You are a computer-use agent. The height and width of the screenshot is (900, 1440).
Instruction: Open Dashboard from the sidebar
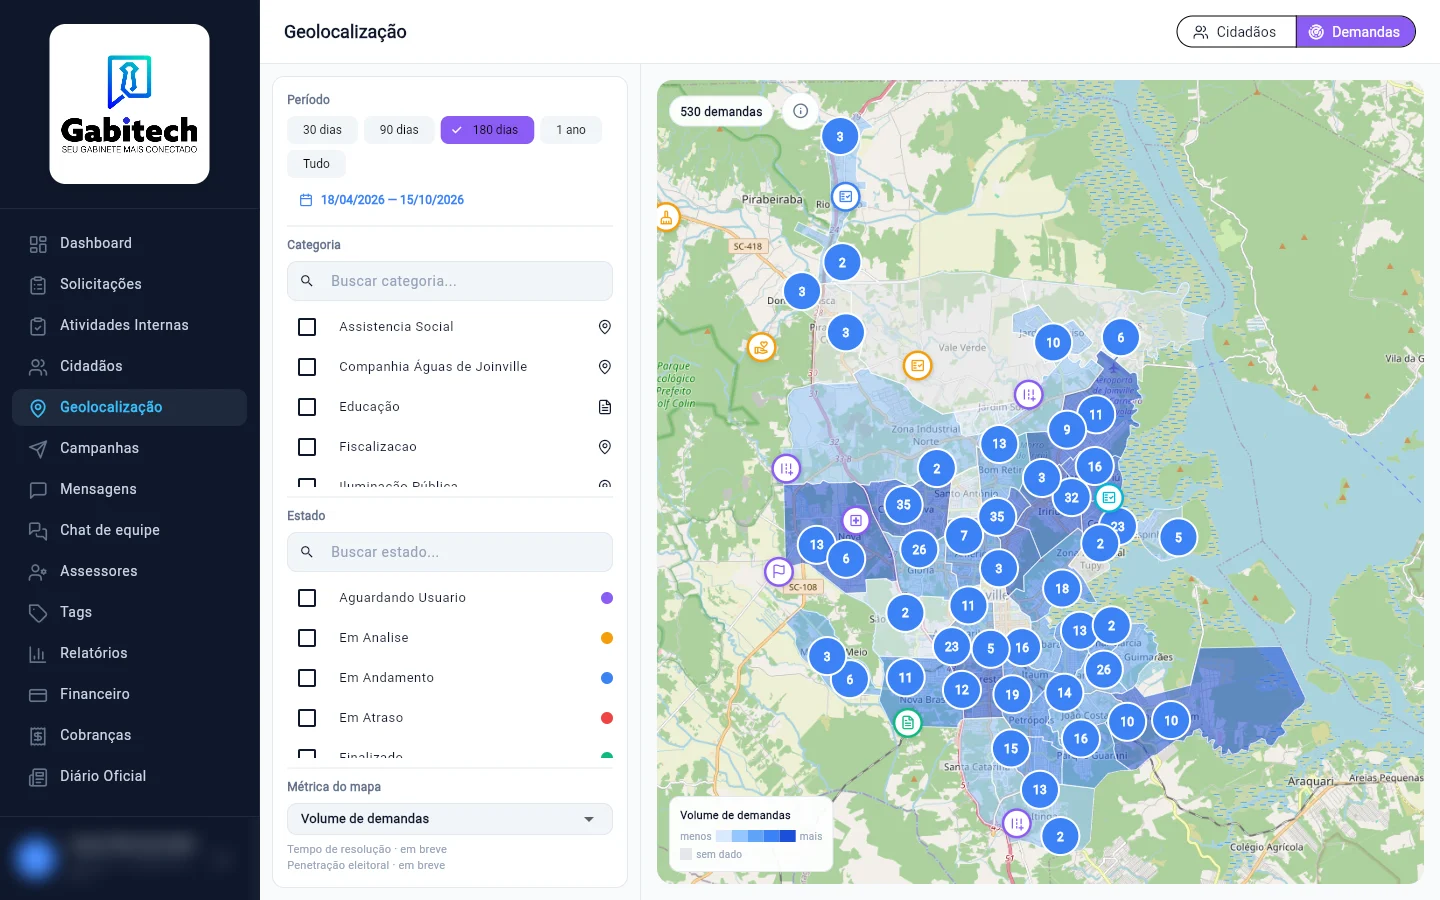129,243
